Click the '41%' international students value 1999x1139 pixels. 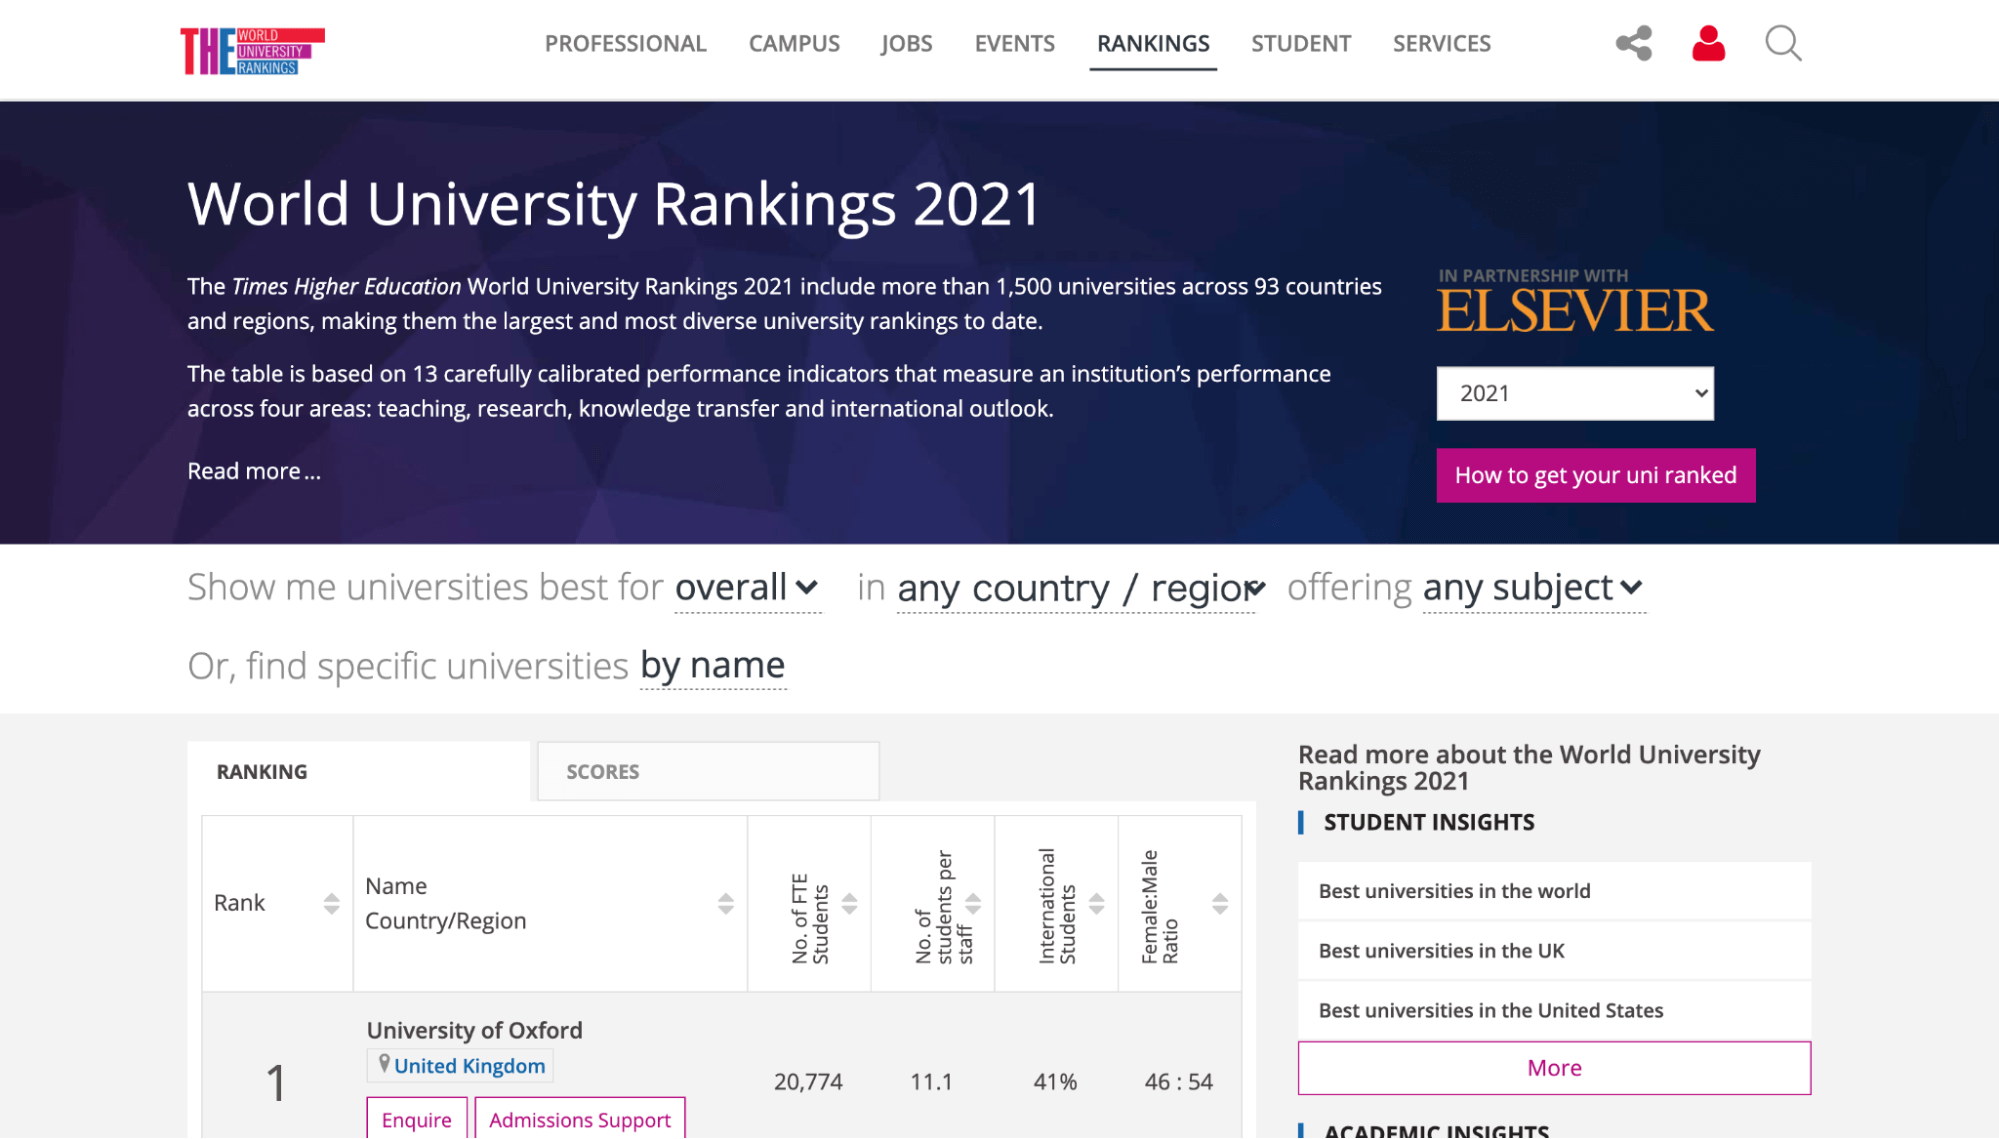point(1055,1082)
